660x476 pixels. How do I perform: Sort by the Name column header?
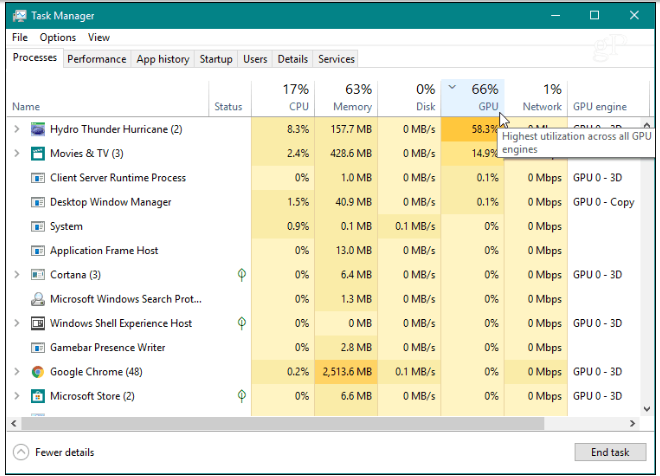pyautogui.click(x=108, y=98)
